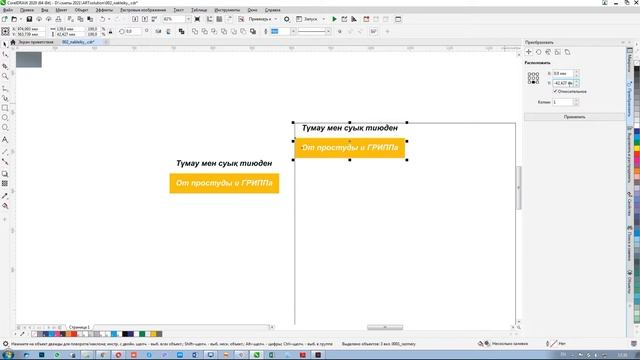Click the Print icon in the toolbar
640x360 pixels.
pyautogui.click(x=58, y=19)
